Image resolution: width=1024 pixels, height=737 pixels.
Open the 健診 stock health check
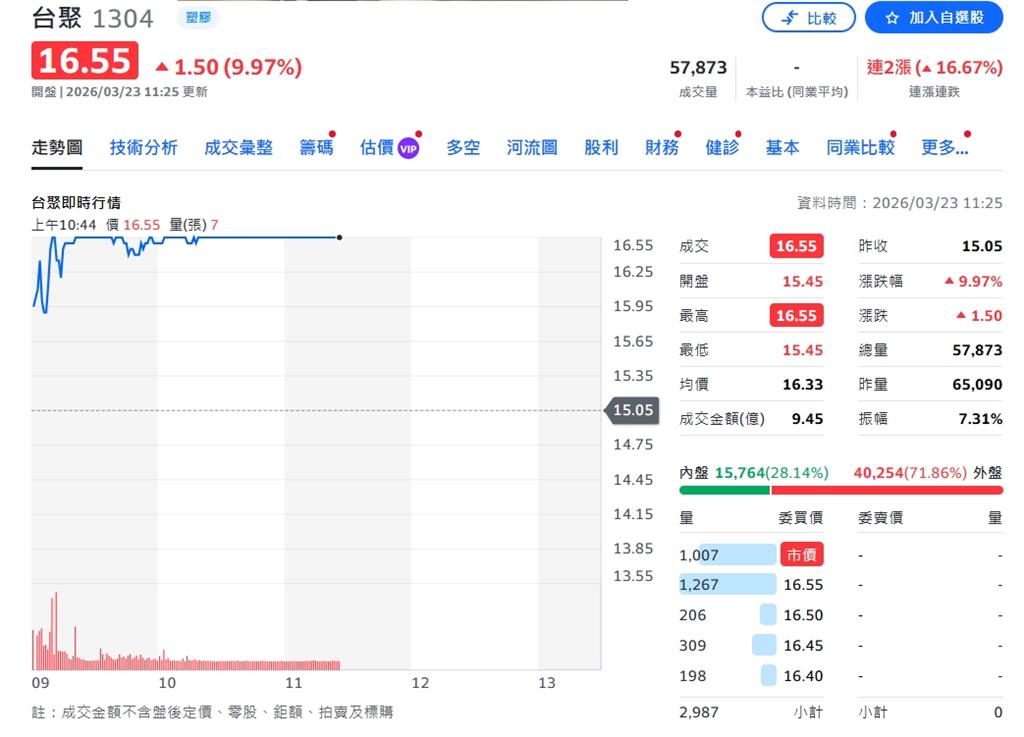click(722, 146)
